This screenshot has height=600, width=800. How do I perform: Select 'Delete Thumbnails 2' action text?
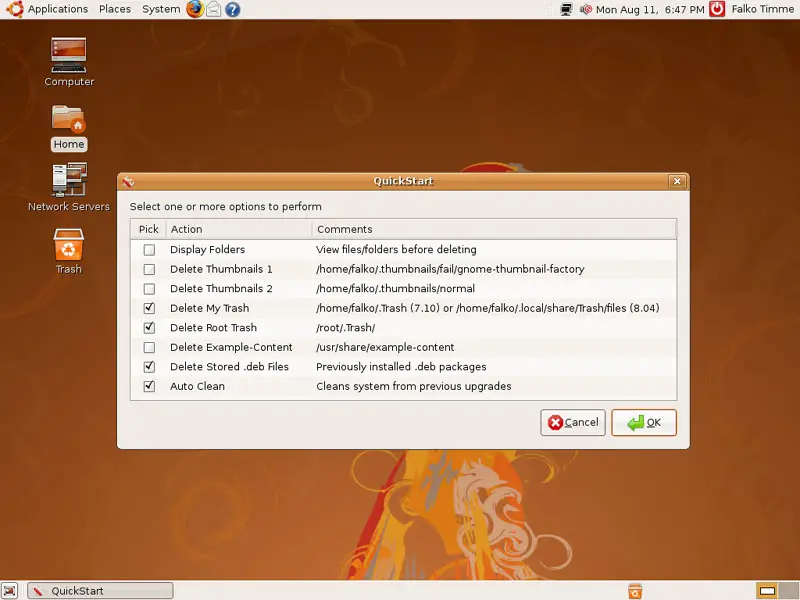click(x=221, y=289)
